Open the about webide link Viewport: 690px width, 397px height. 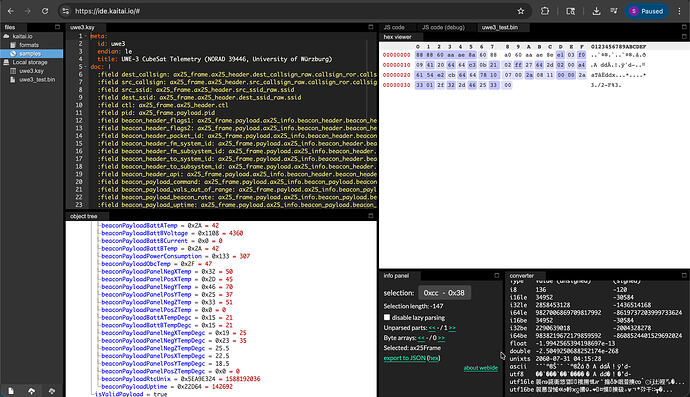click(481, 368)
